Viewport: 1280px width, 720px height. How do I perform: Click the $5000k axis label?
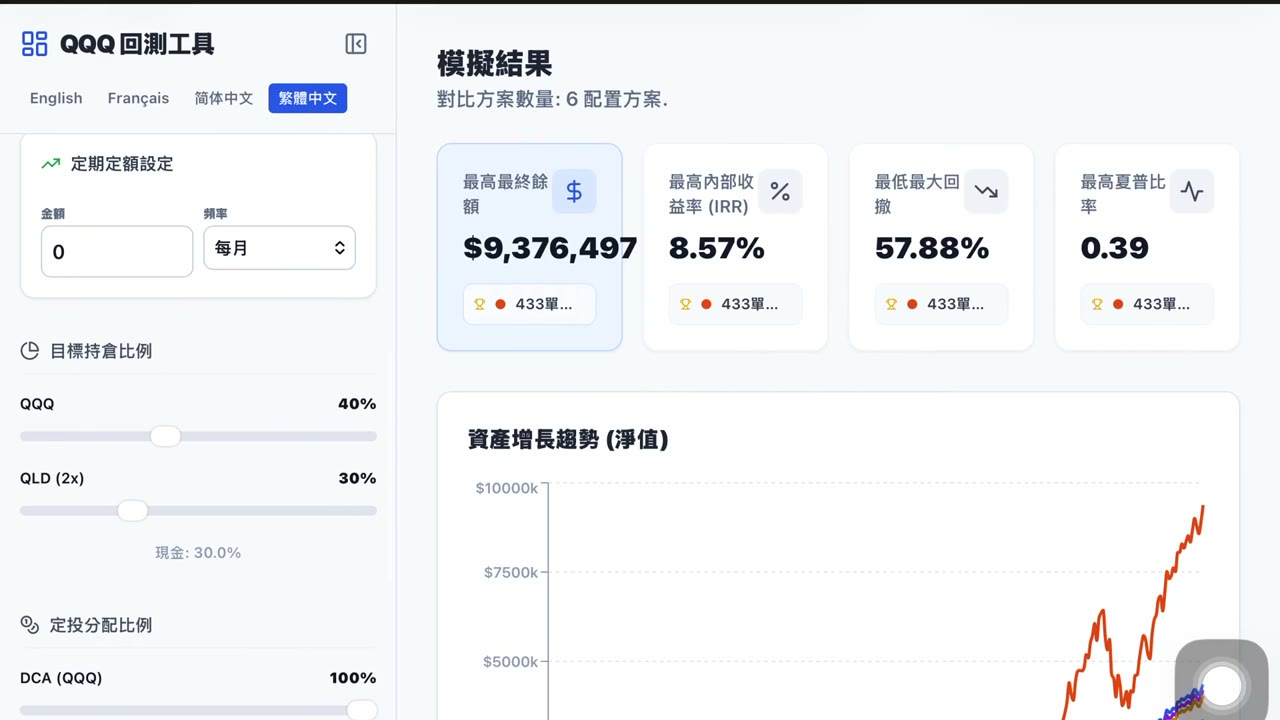pos(511,661)
